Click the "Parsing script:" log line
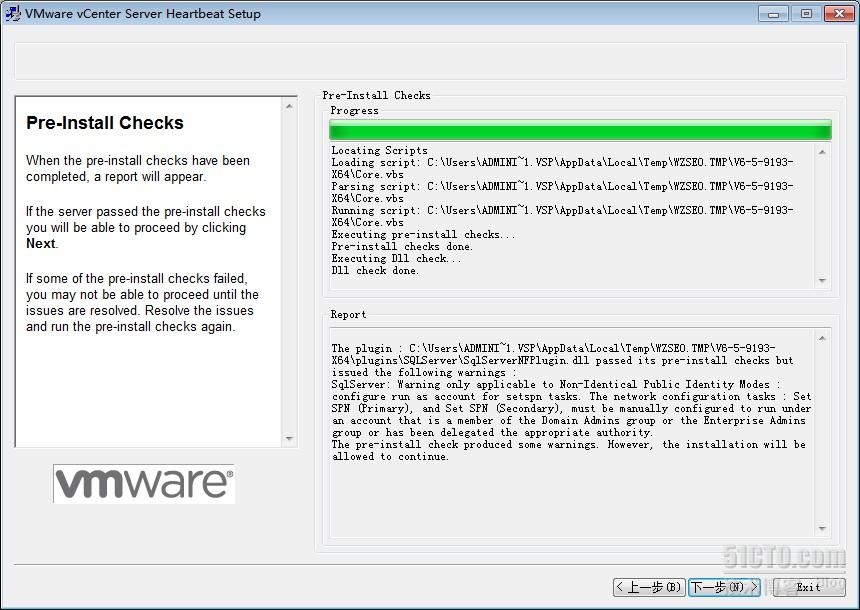This screenshot has width=860, height=610. click(x=562, y=193)
